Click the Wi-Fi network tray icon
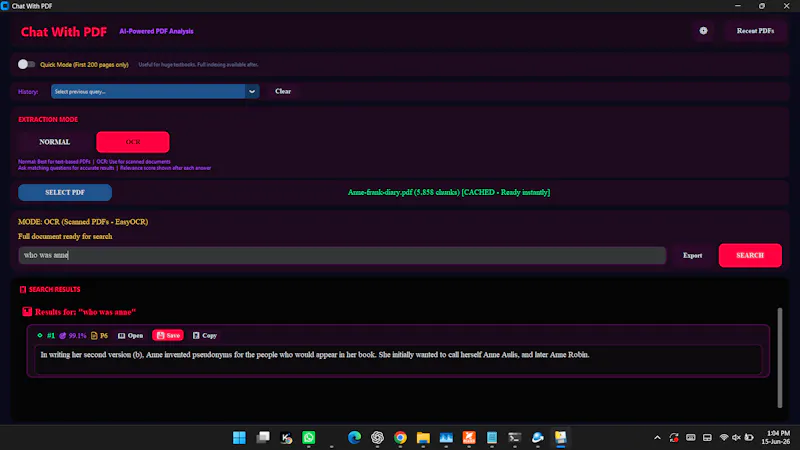 tap(723, 437)
